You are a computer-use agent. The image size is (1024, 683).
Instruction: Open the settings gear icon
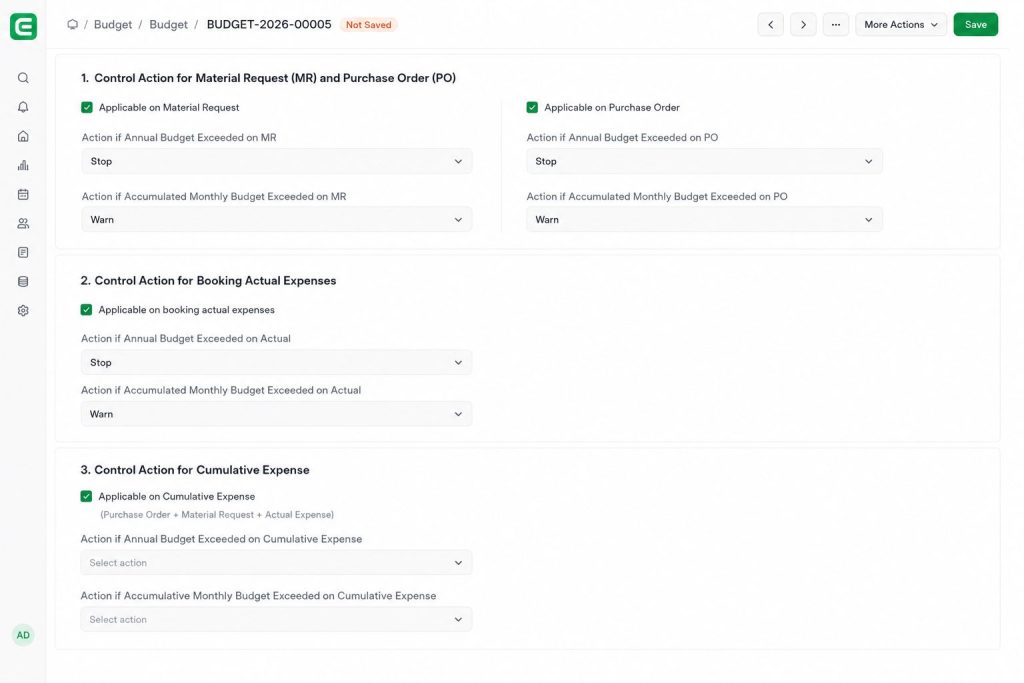[23, 311]
